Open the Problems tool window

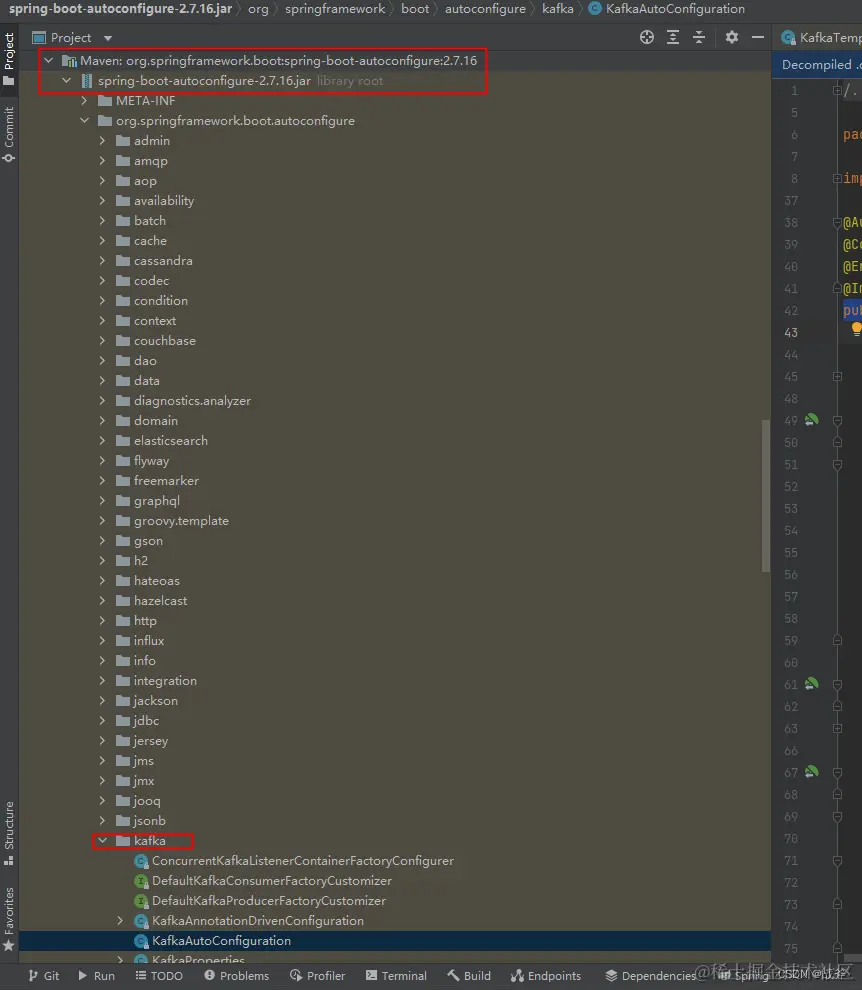(x=236, y=975)
